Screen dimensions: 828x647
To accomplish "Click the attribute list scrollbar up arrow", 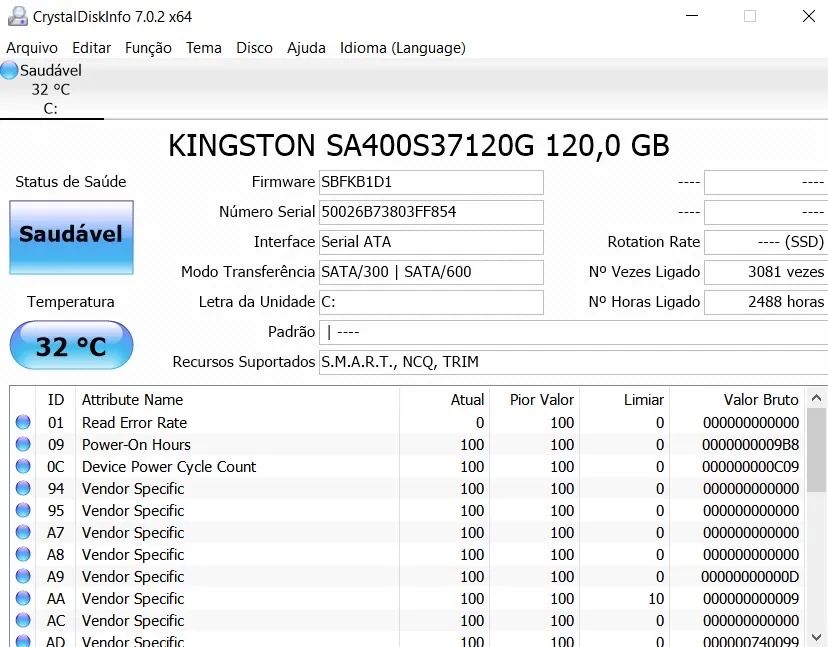I will pos(816,398).
